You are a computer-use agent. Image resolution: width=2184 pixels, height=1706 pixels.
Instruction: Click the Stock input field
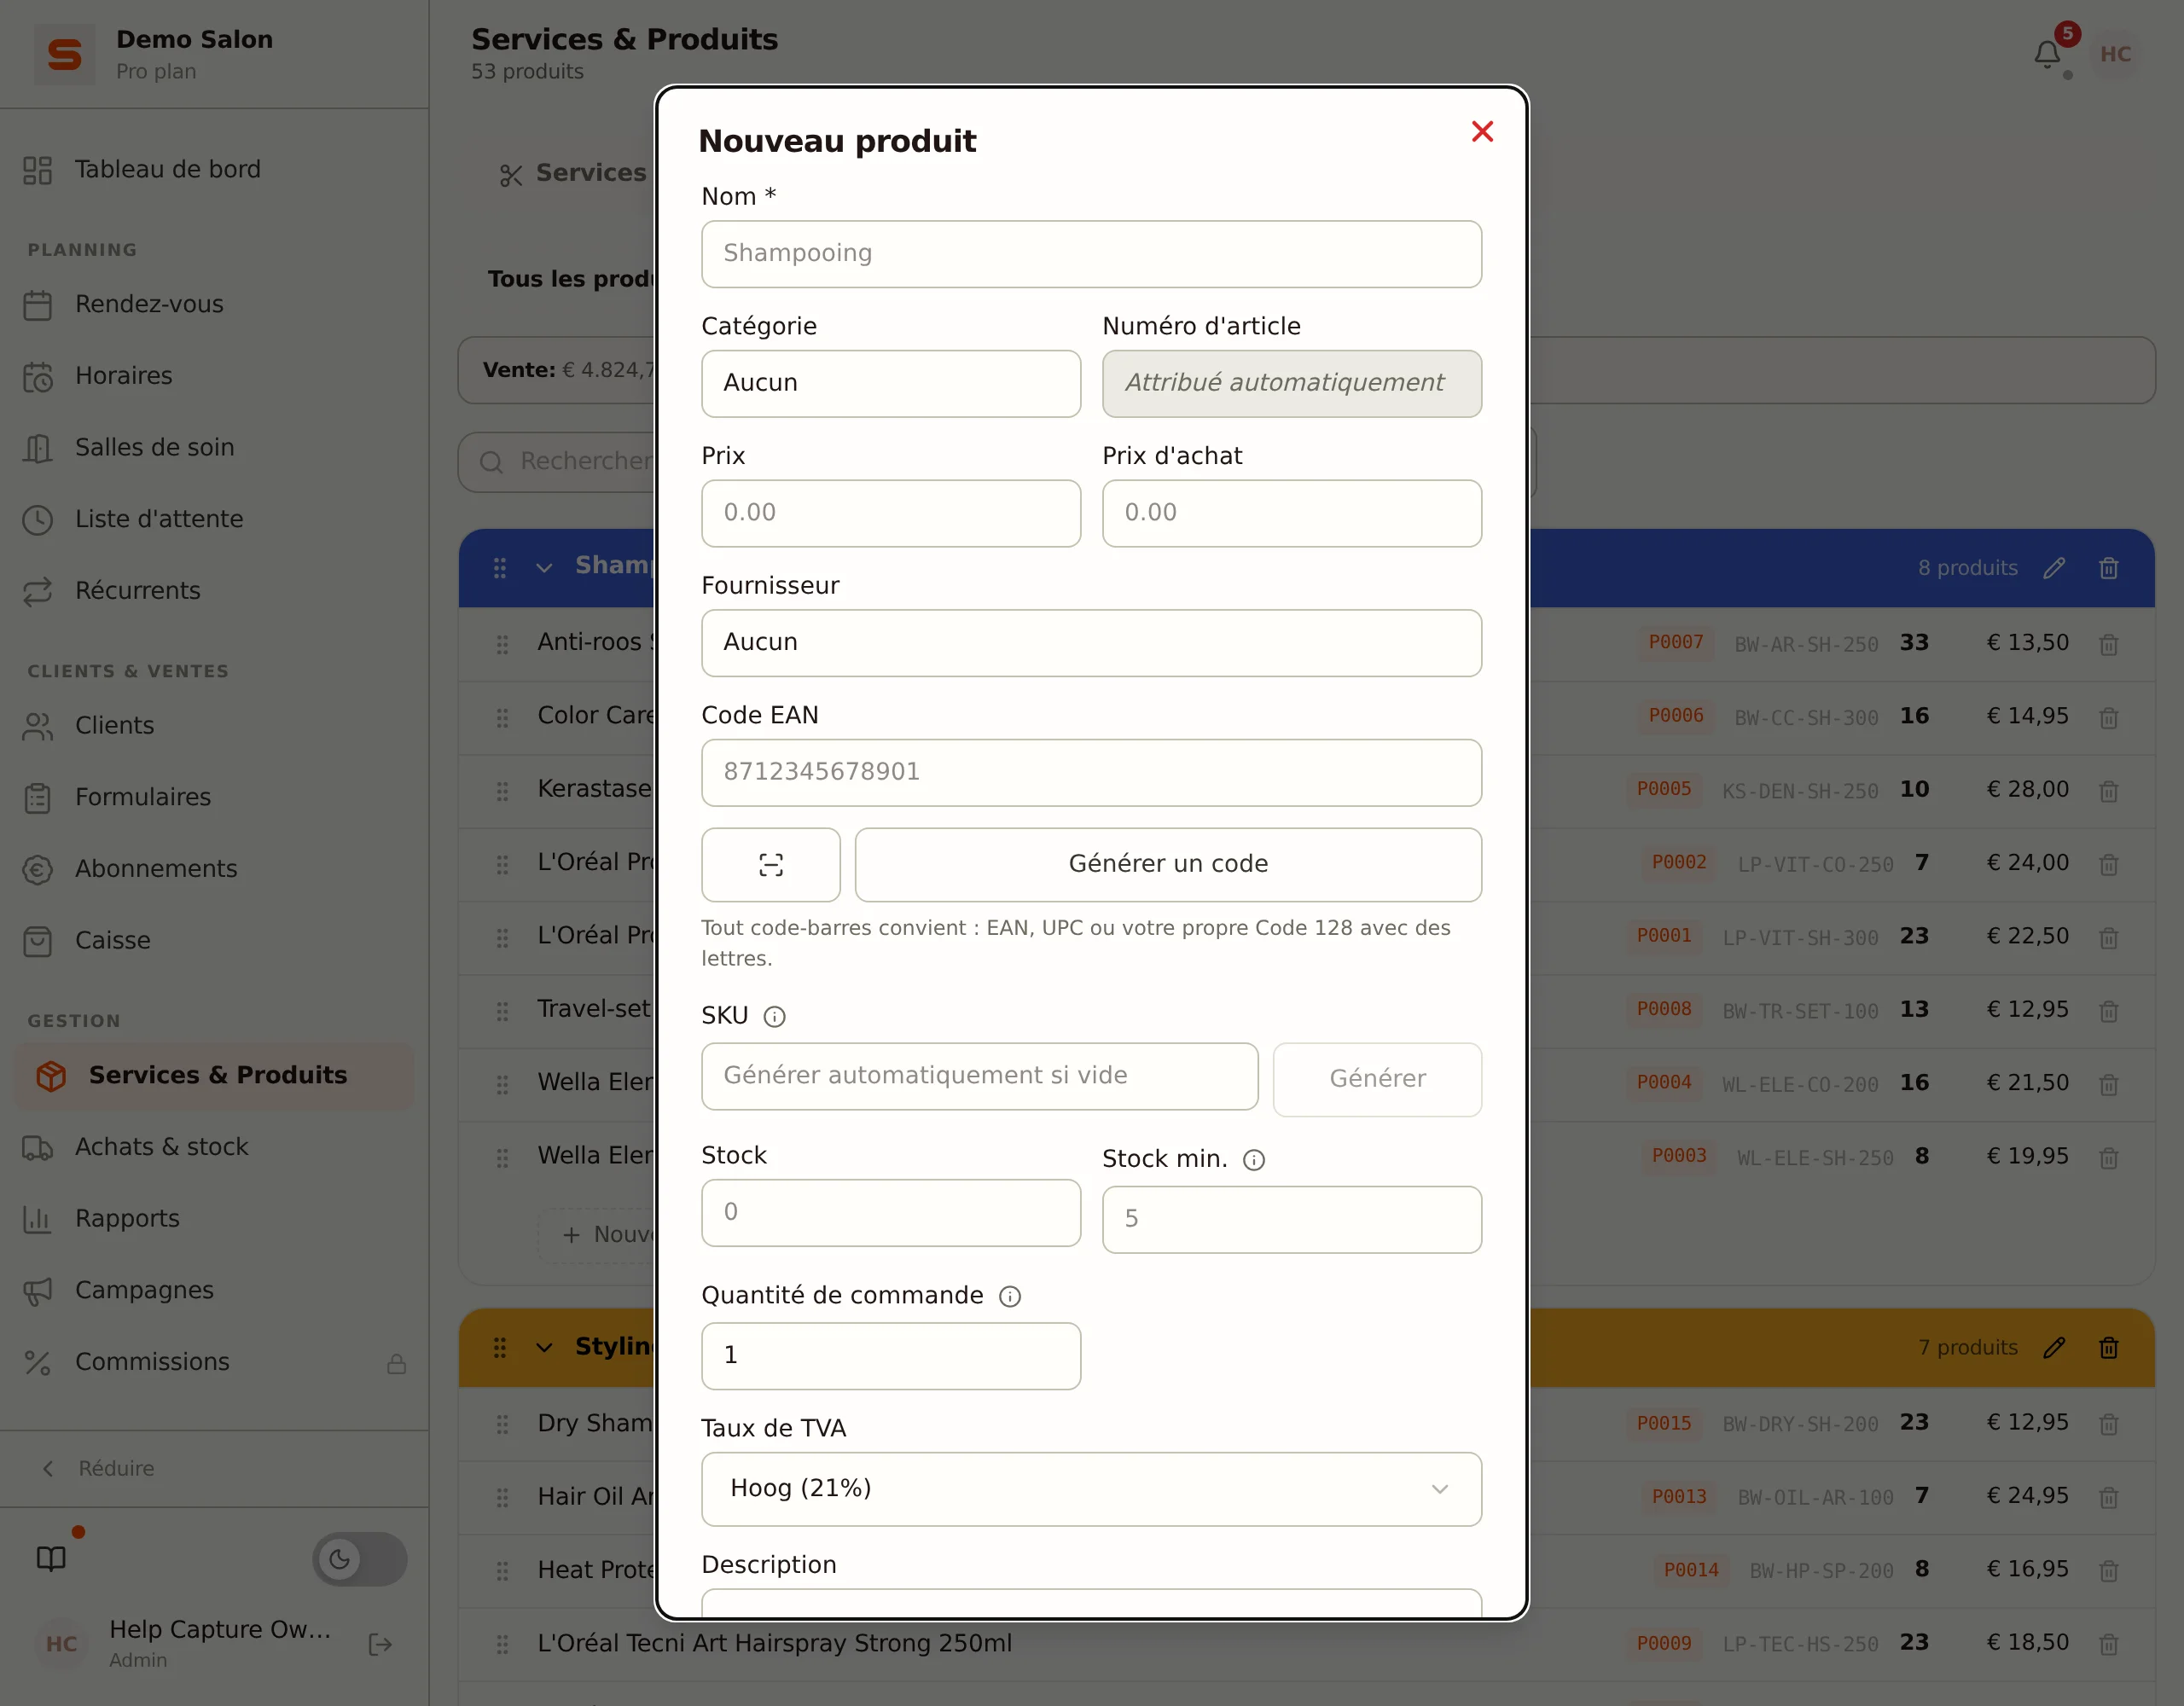coord(890,1212)
